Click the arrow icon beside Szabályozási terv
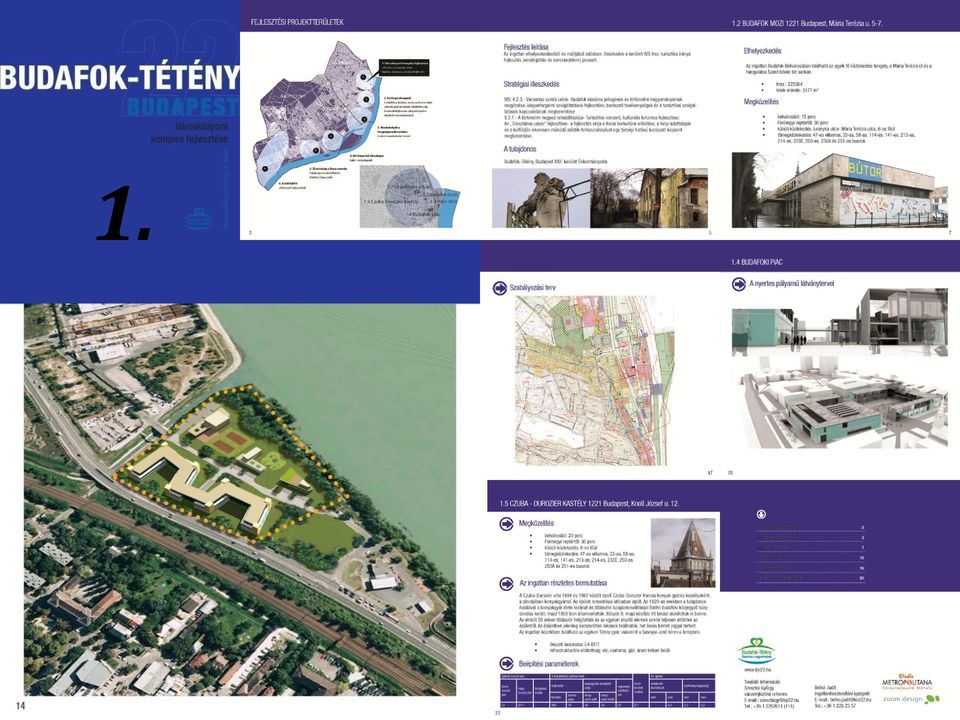 500,288
